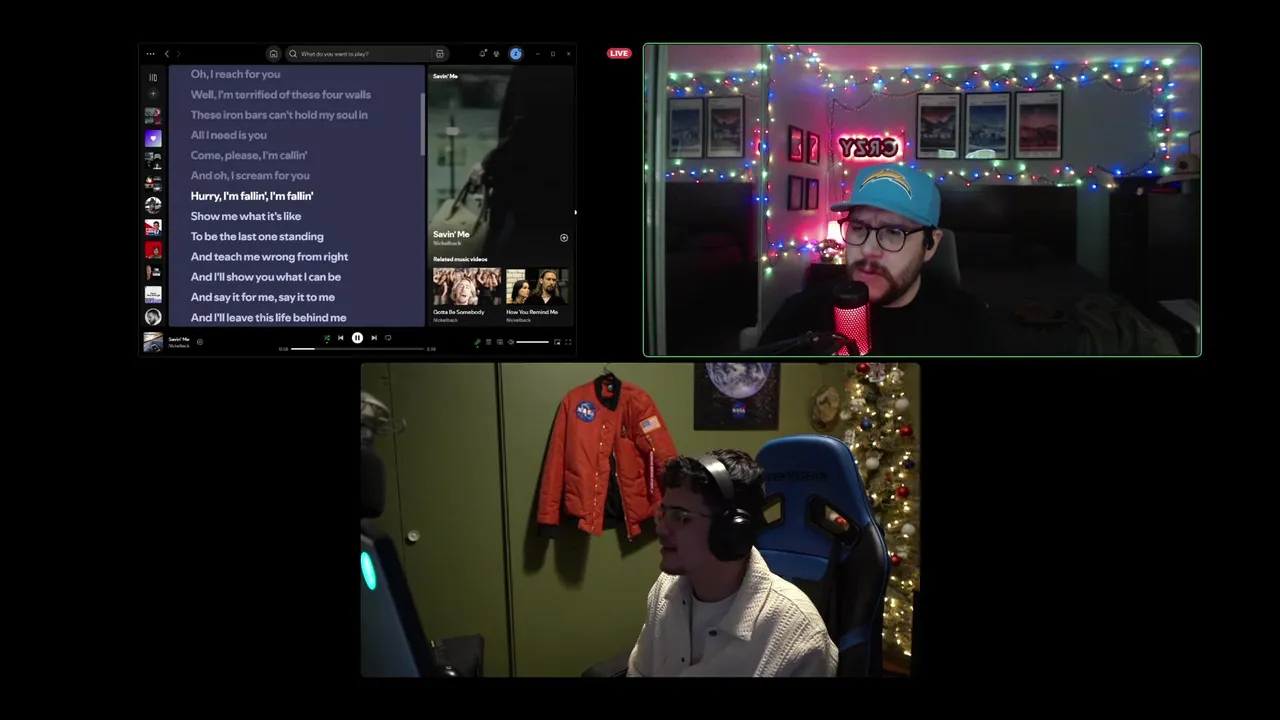The width and height of the screenshot is (1280, 720).
Task: Jump to lyric 'And teach me wrong from right'
Action: tap(269, 257)
